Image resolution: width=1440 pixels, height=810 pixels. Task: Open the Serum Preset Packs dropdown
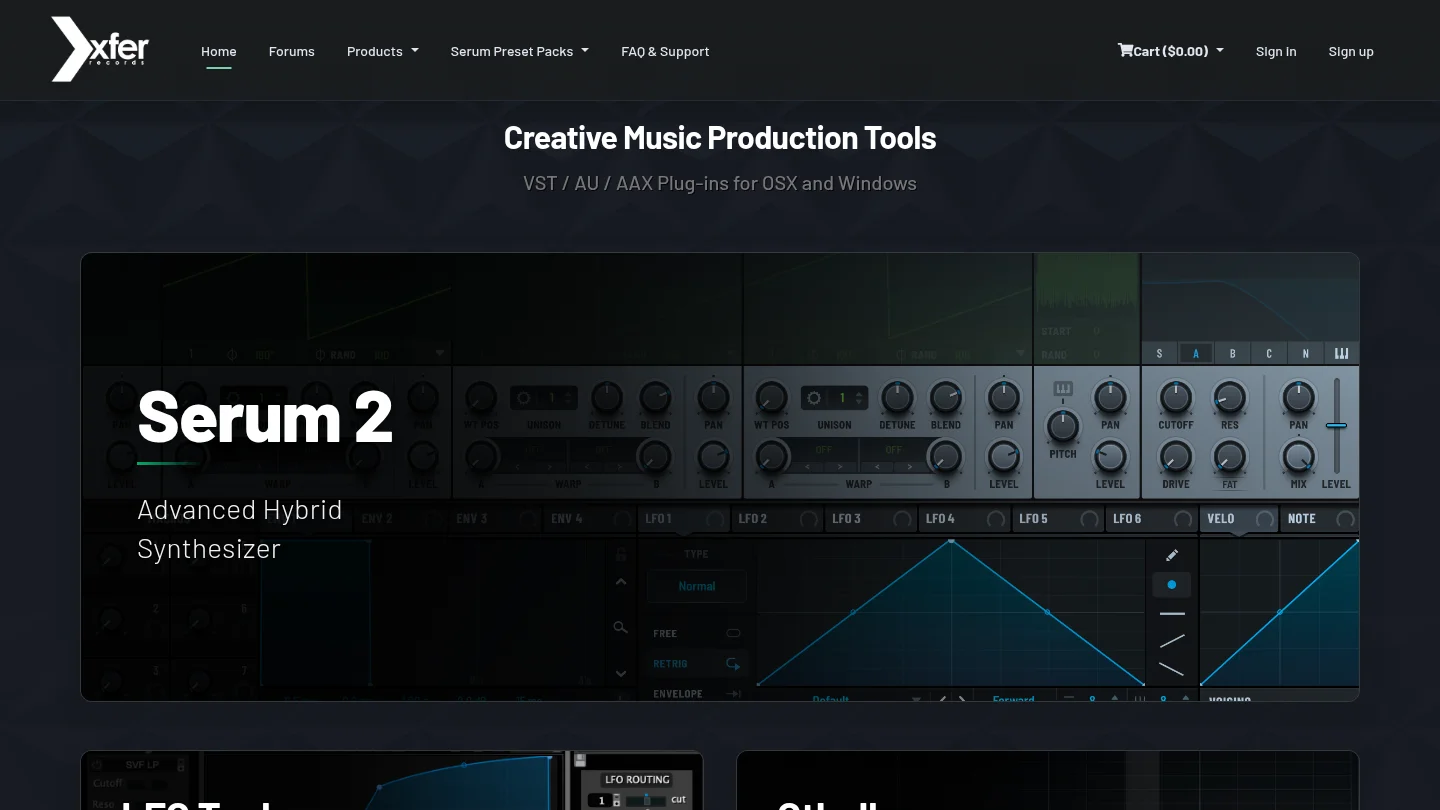(x=520, y=51)
